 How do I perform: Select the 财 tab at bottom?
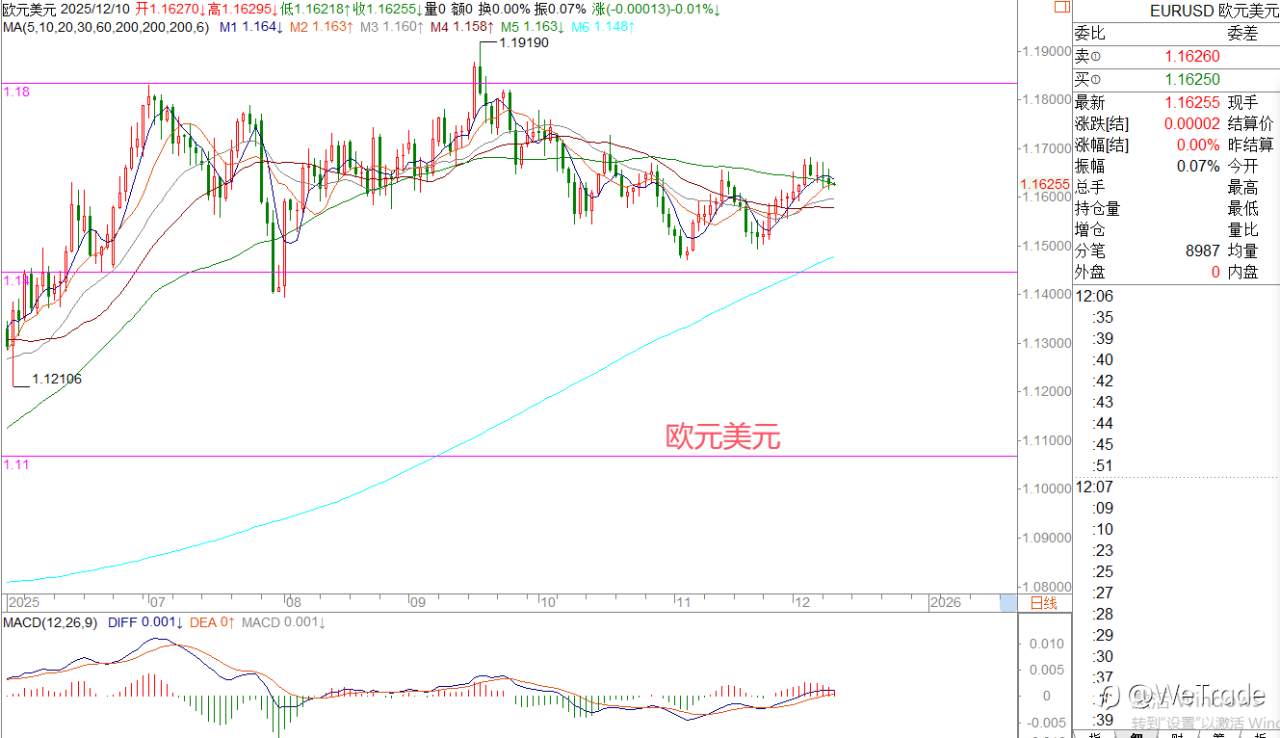coord(1177,734)
